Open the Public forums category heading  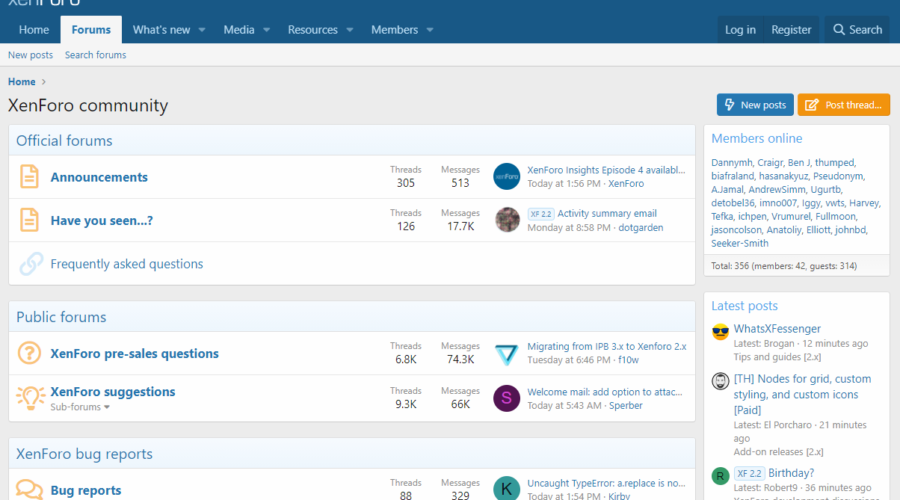point(61,317)
